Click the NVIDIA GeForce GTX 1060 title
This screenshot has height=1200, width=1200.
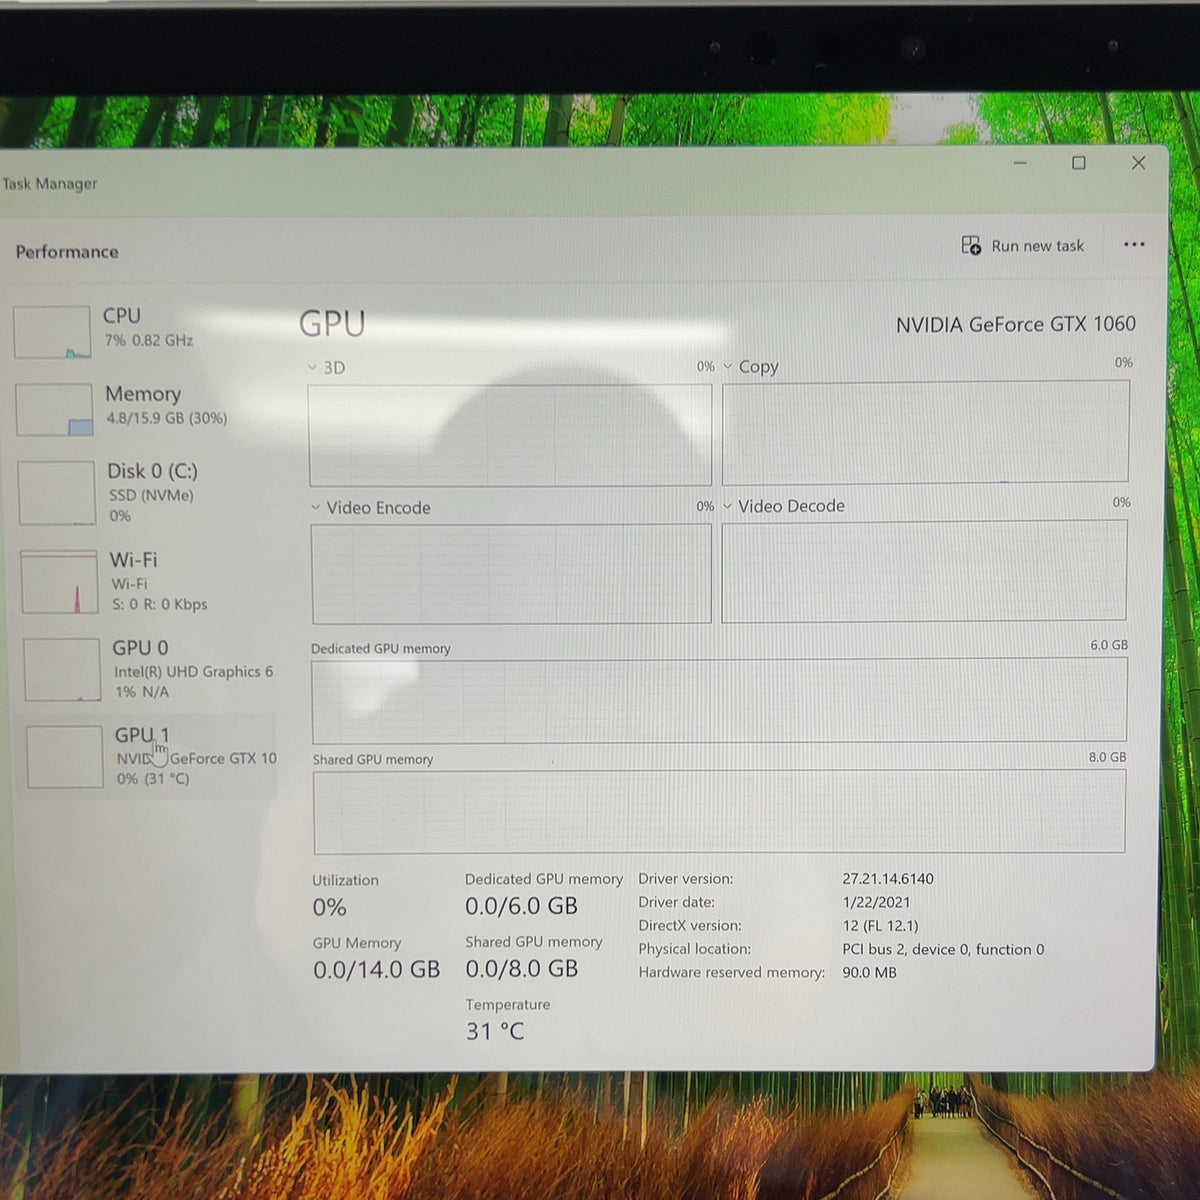coord(1016,324)
